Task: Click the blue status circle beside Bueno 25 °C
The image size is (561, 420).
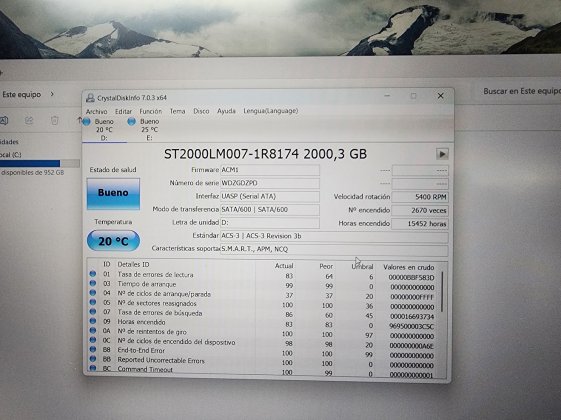Action: [131, 122]
